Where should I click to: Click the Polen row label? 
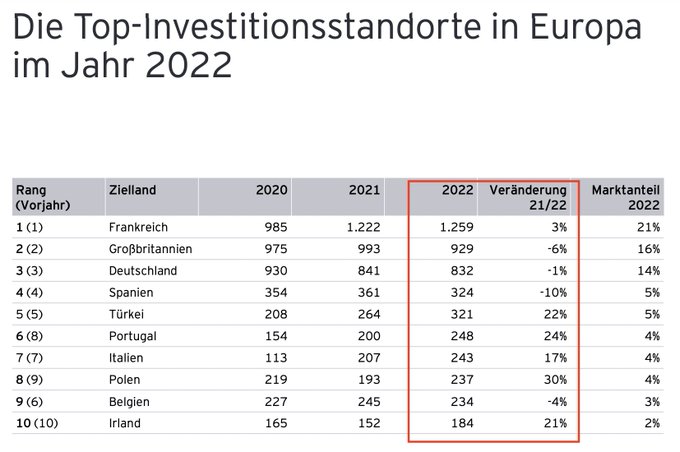pos(124,379)
